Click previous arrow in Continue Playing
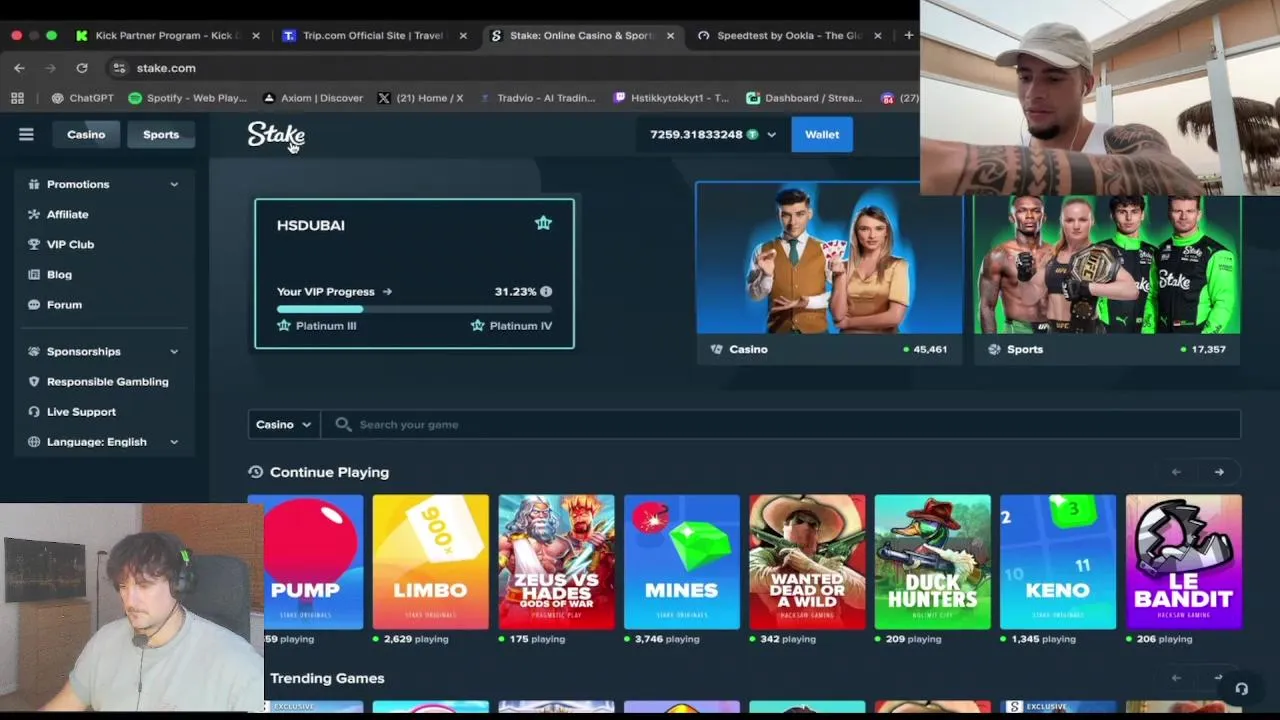Viewport: 1280px width, 720px height. [x=1176, y=472]
